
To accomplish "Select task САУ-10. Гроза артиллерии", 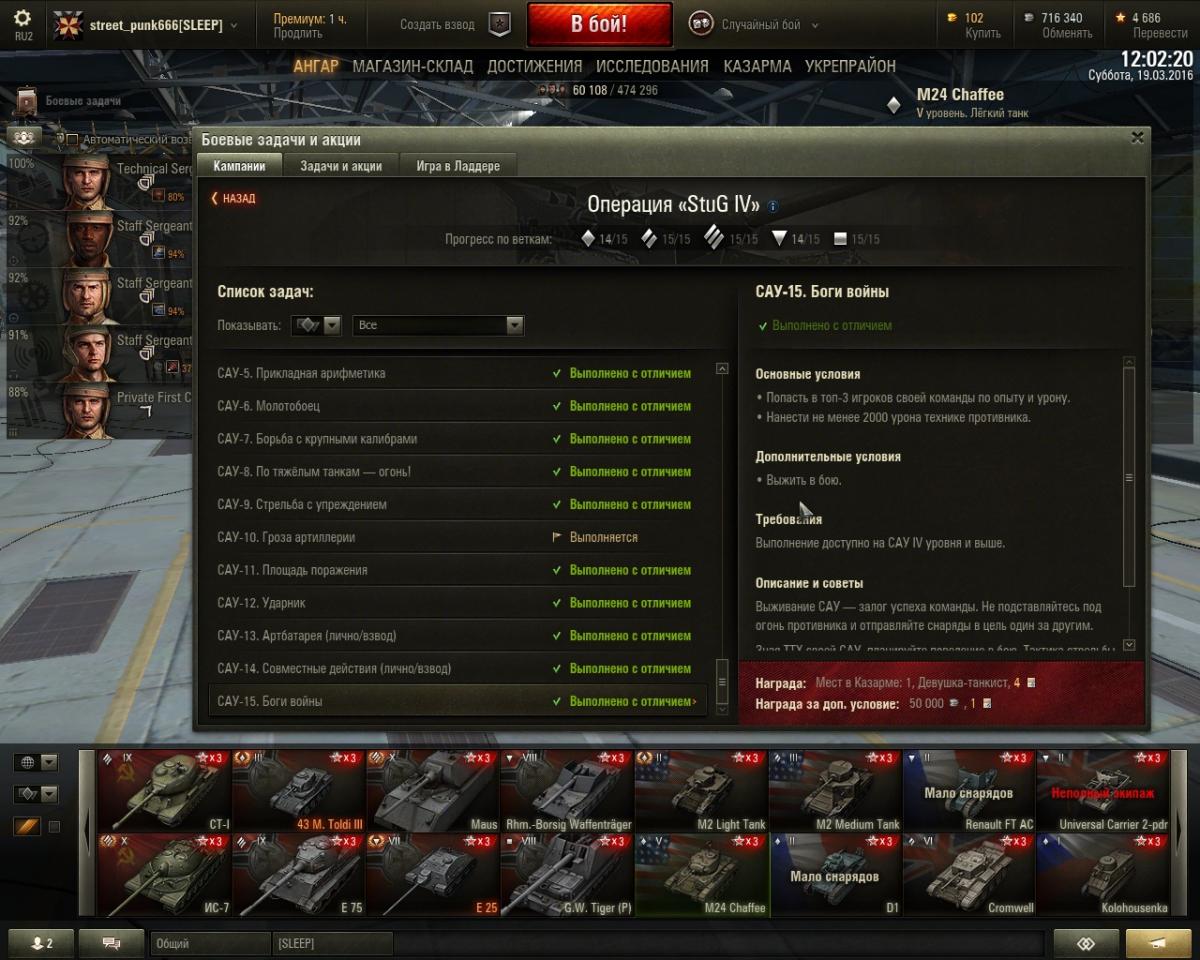I will (x=457, y=537).
